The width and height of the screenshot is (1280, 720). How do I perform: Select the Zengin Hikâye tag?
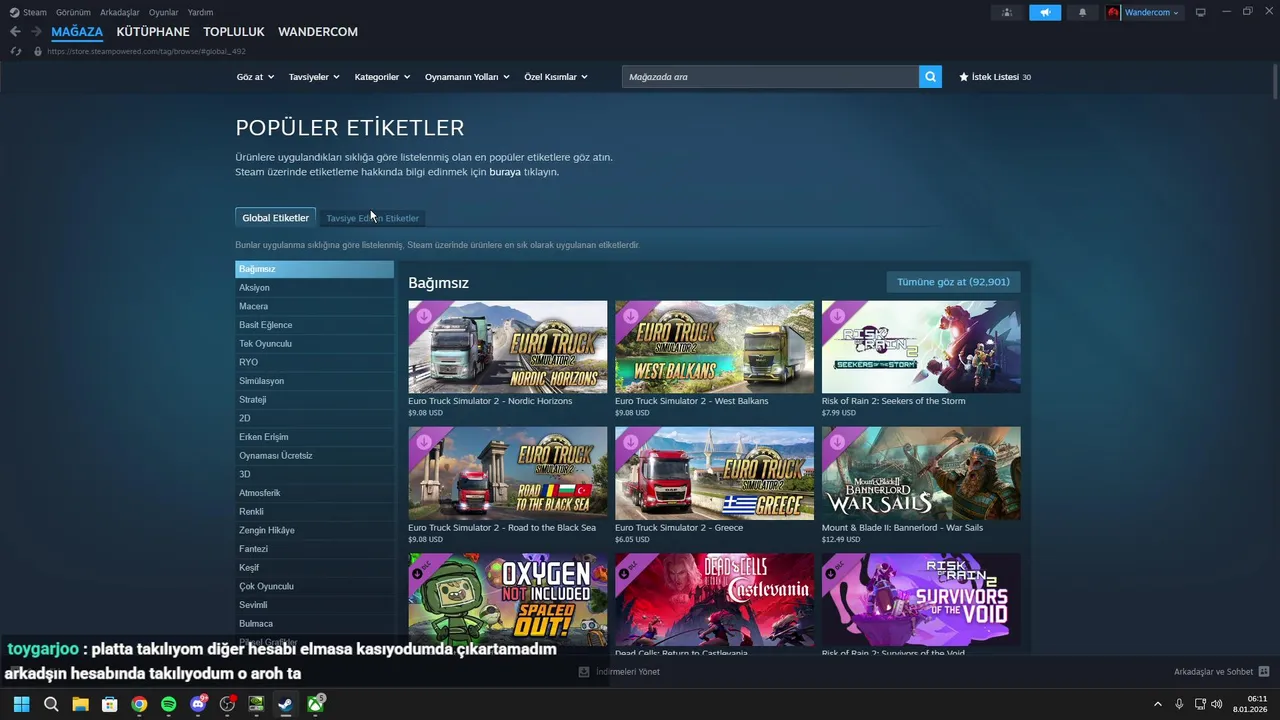314,530
